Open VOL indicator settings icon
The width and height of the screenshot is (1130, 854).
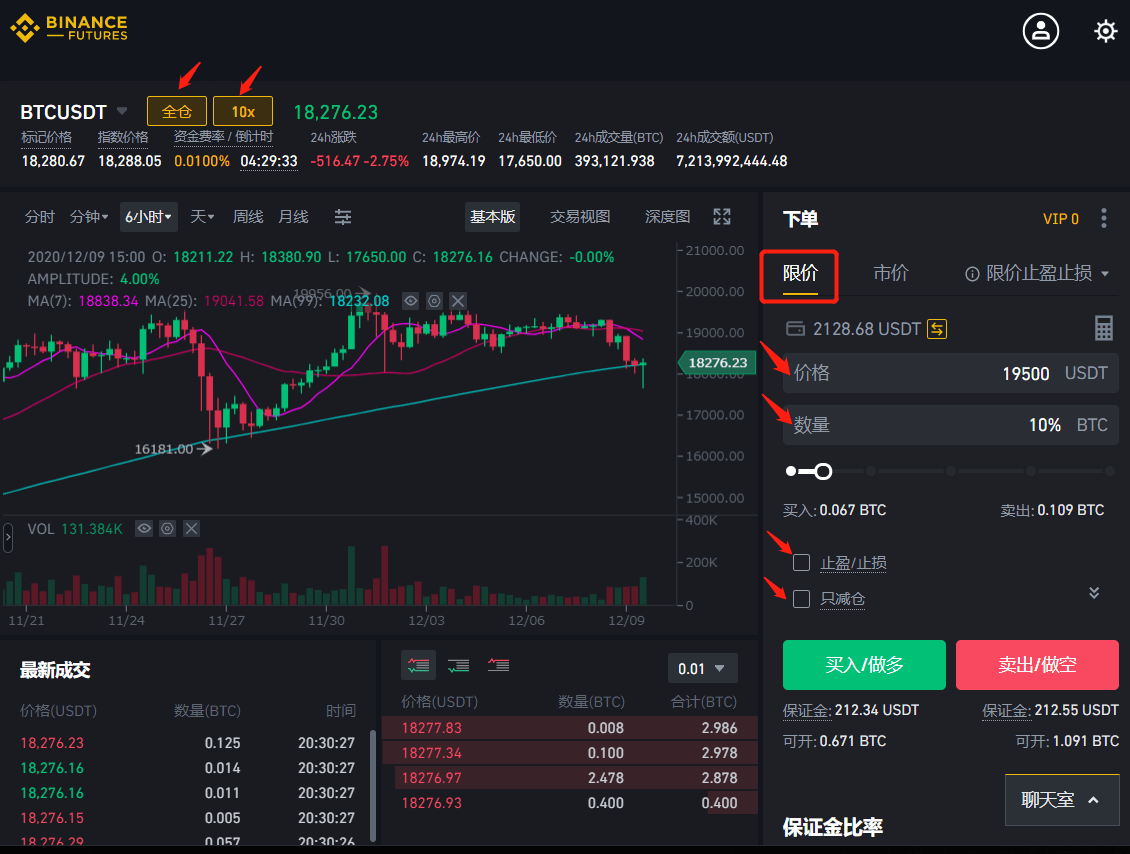click(x=167, y=529)
